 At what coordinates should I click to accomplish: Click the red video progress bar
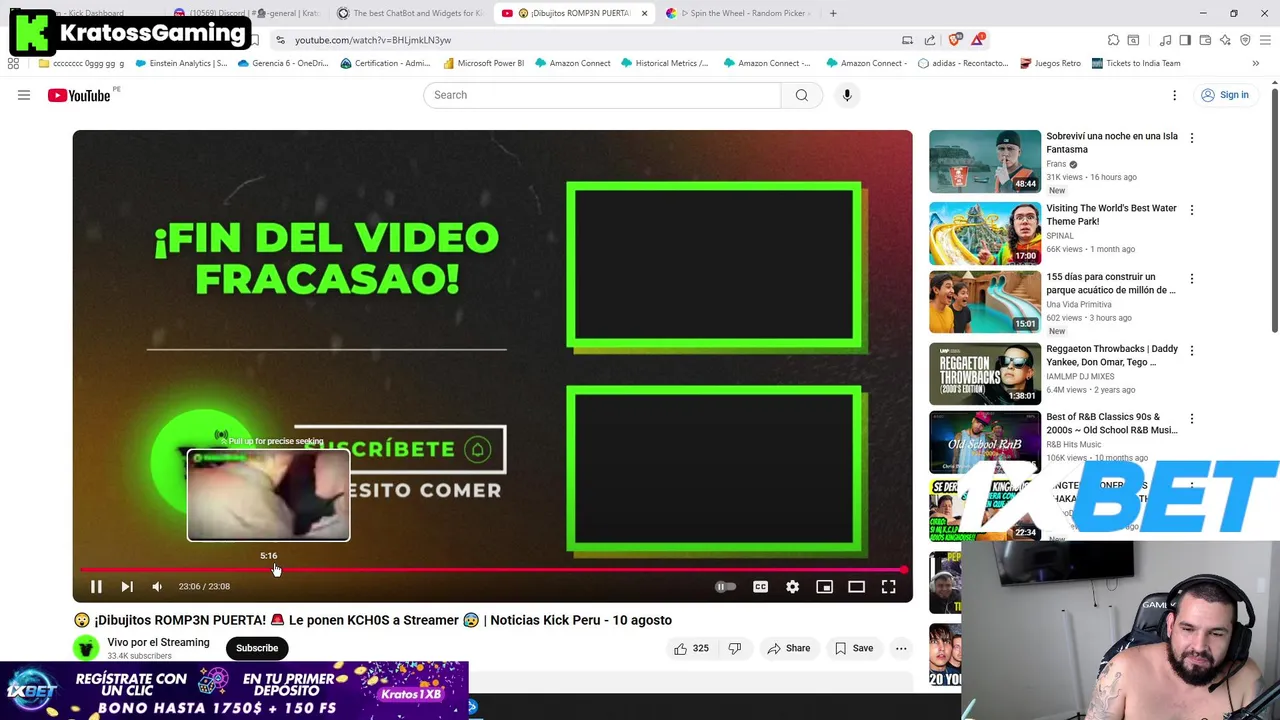[492, 570]
